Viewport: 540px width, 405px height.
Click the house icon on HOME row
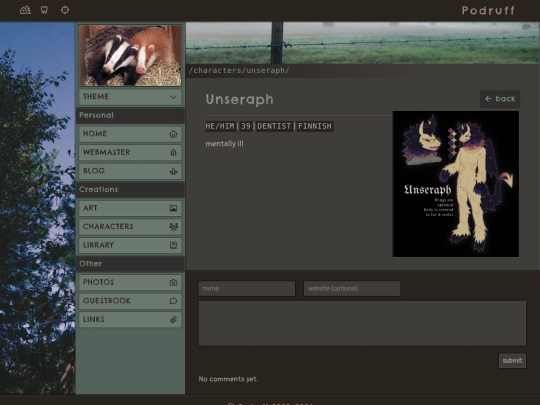173,134
